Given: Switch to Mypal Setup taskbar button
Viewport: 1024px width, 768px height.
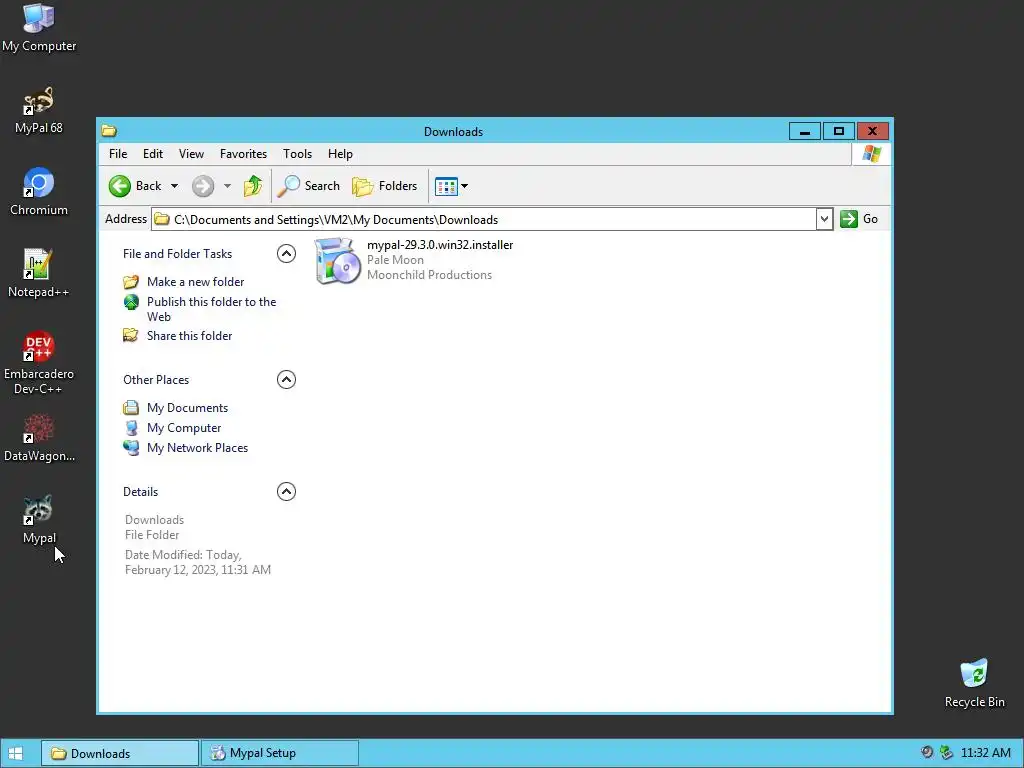Looking at the screenshot, I should (280, 753).
